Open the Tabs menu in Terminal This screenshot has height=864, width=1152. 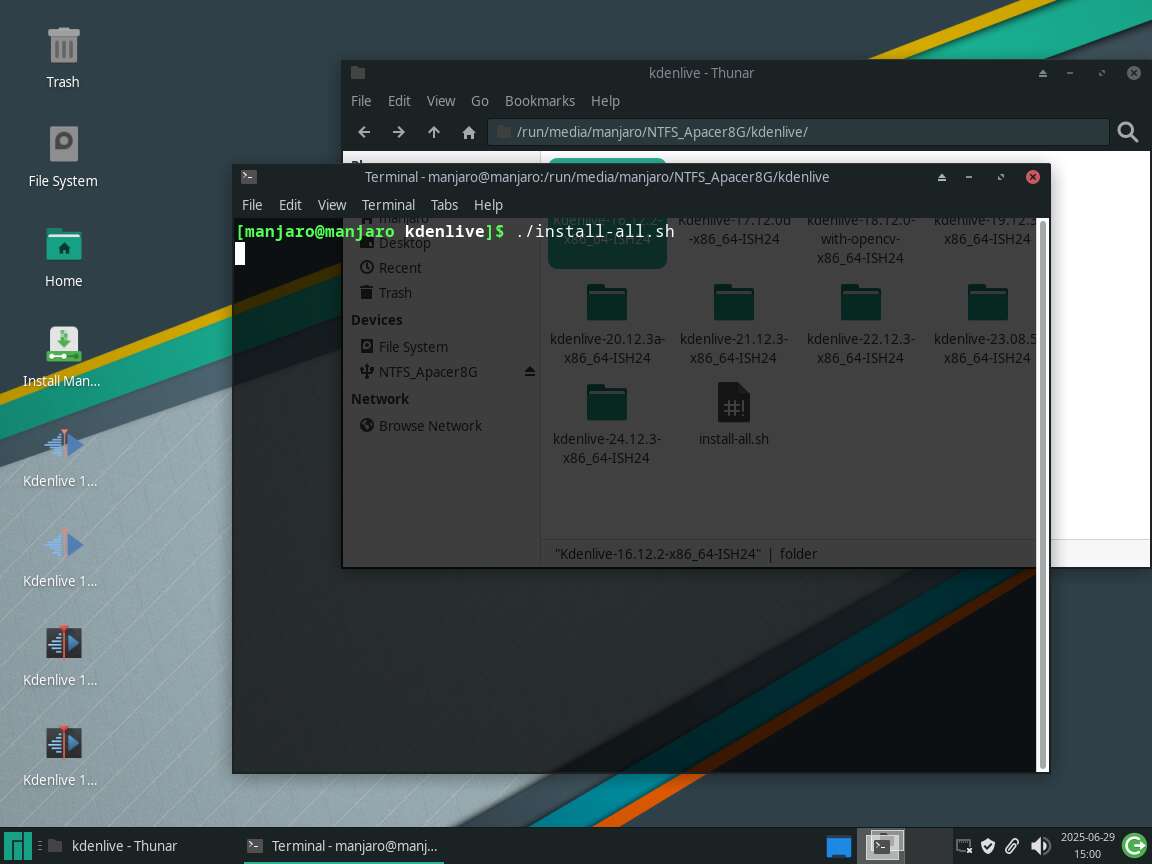444,204
